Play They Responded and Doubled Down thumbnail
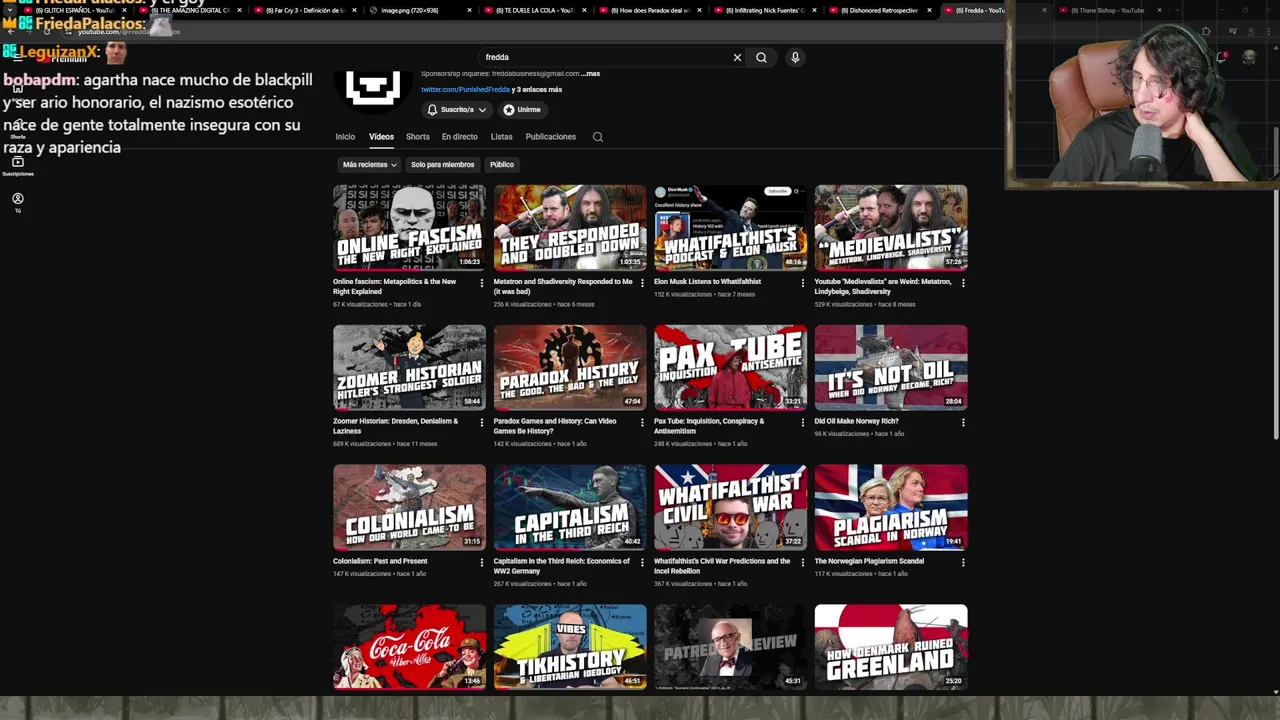Viewport: 1280px width, 720px height. (570, 227)
